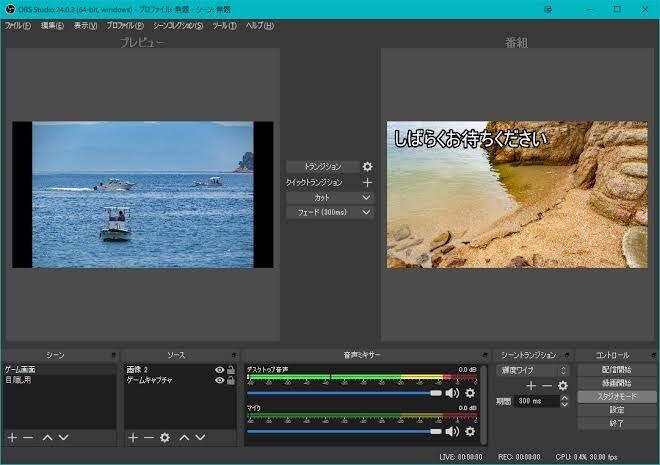660x465 pixels.
Task: Select the ゲーム画面 scene
Action: (59, 370)
